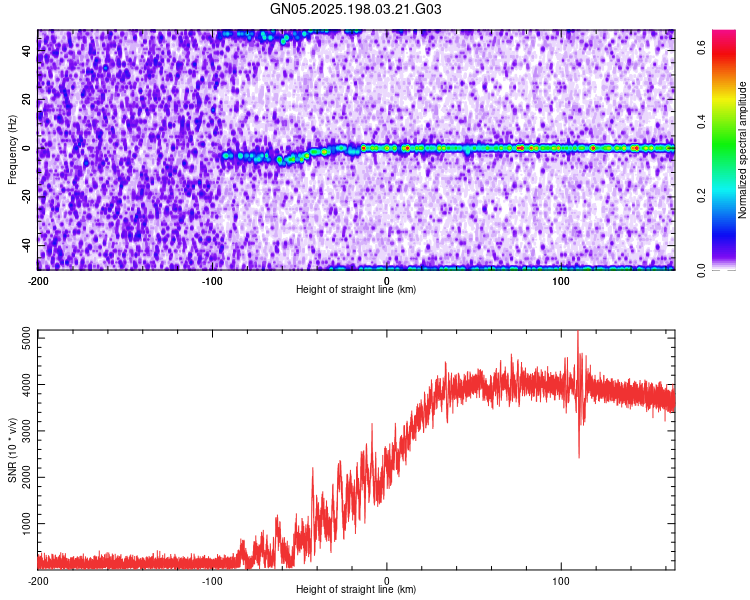Viewport: 750px width, 600px height.
Task: Click the 1000 tick on the SNR axis
Action: coord(27,523)
